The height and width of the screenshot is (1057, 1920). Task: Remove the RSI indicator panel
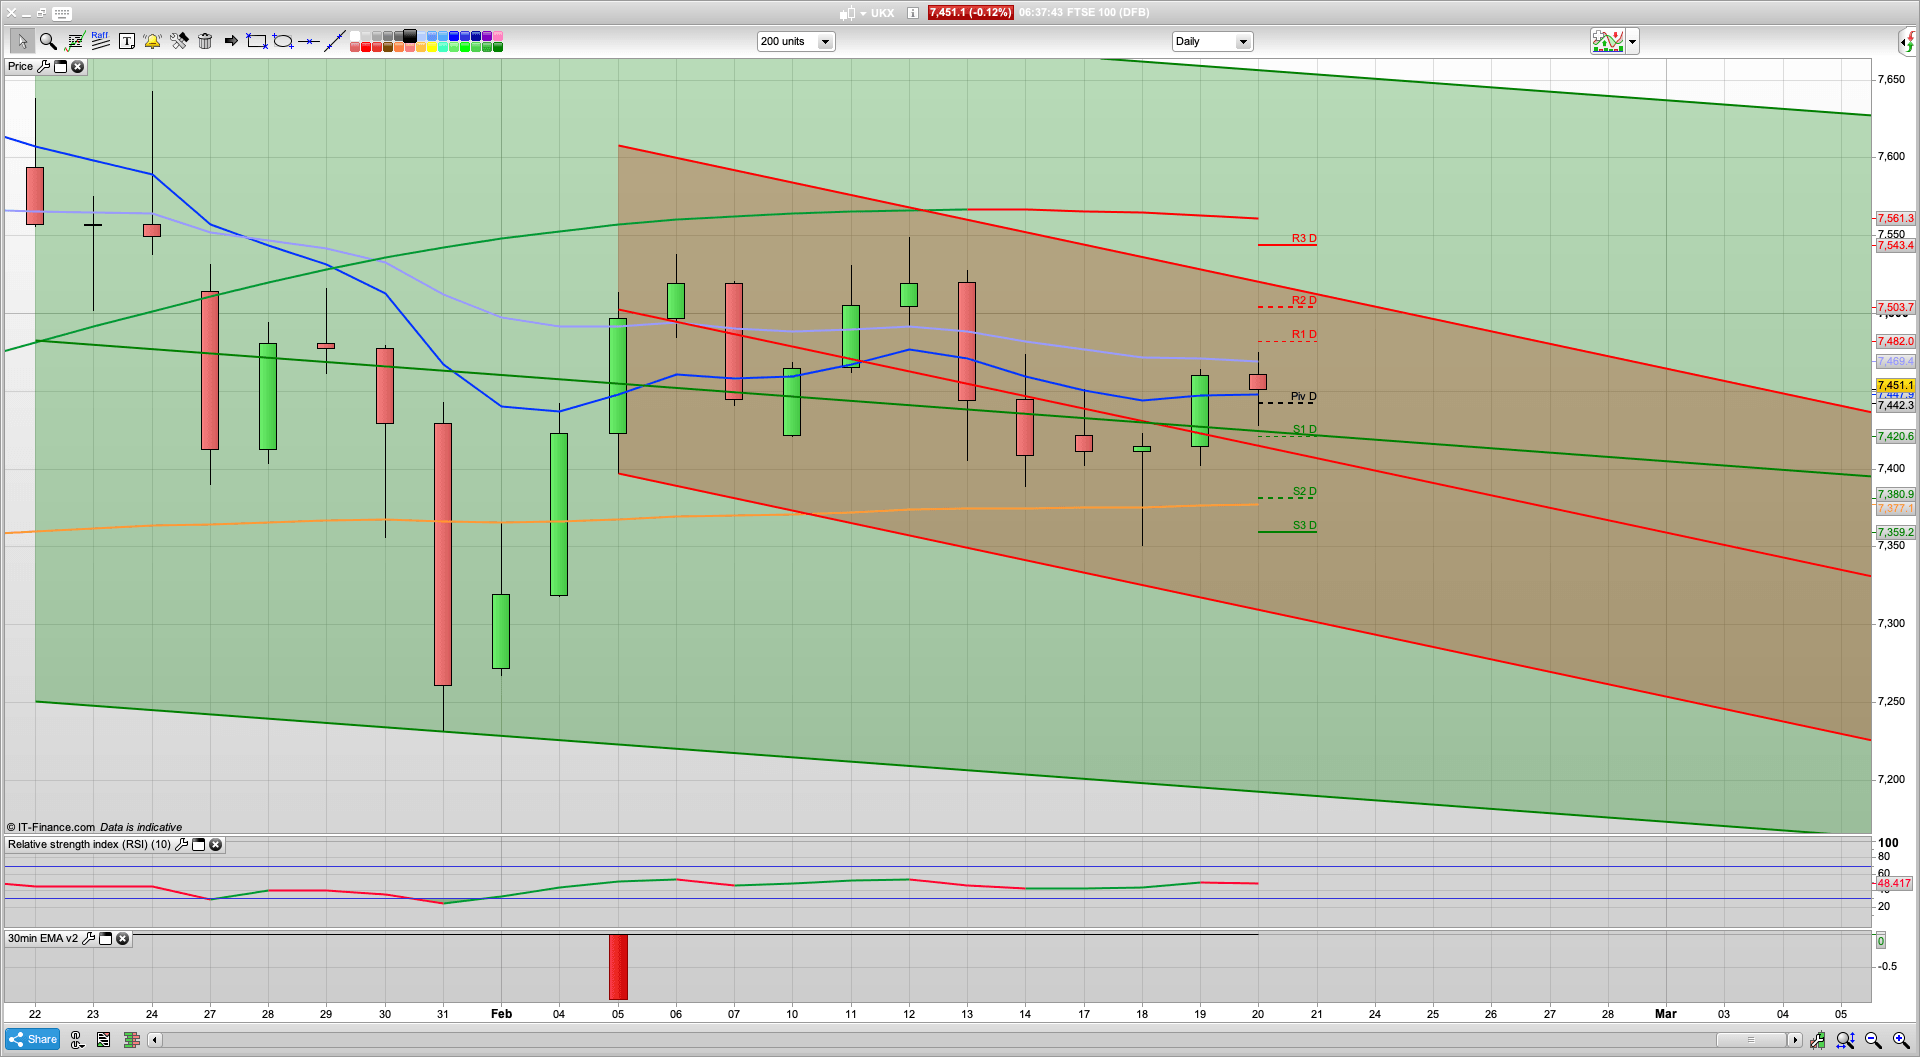(215, 845)
